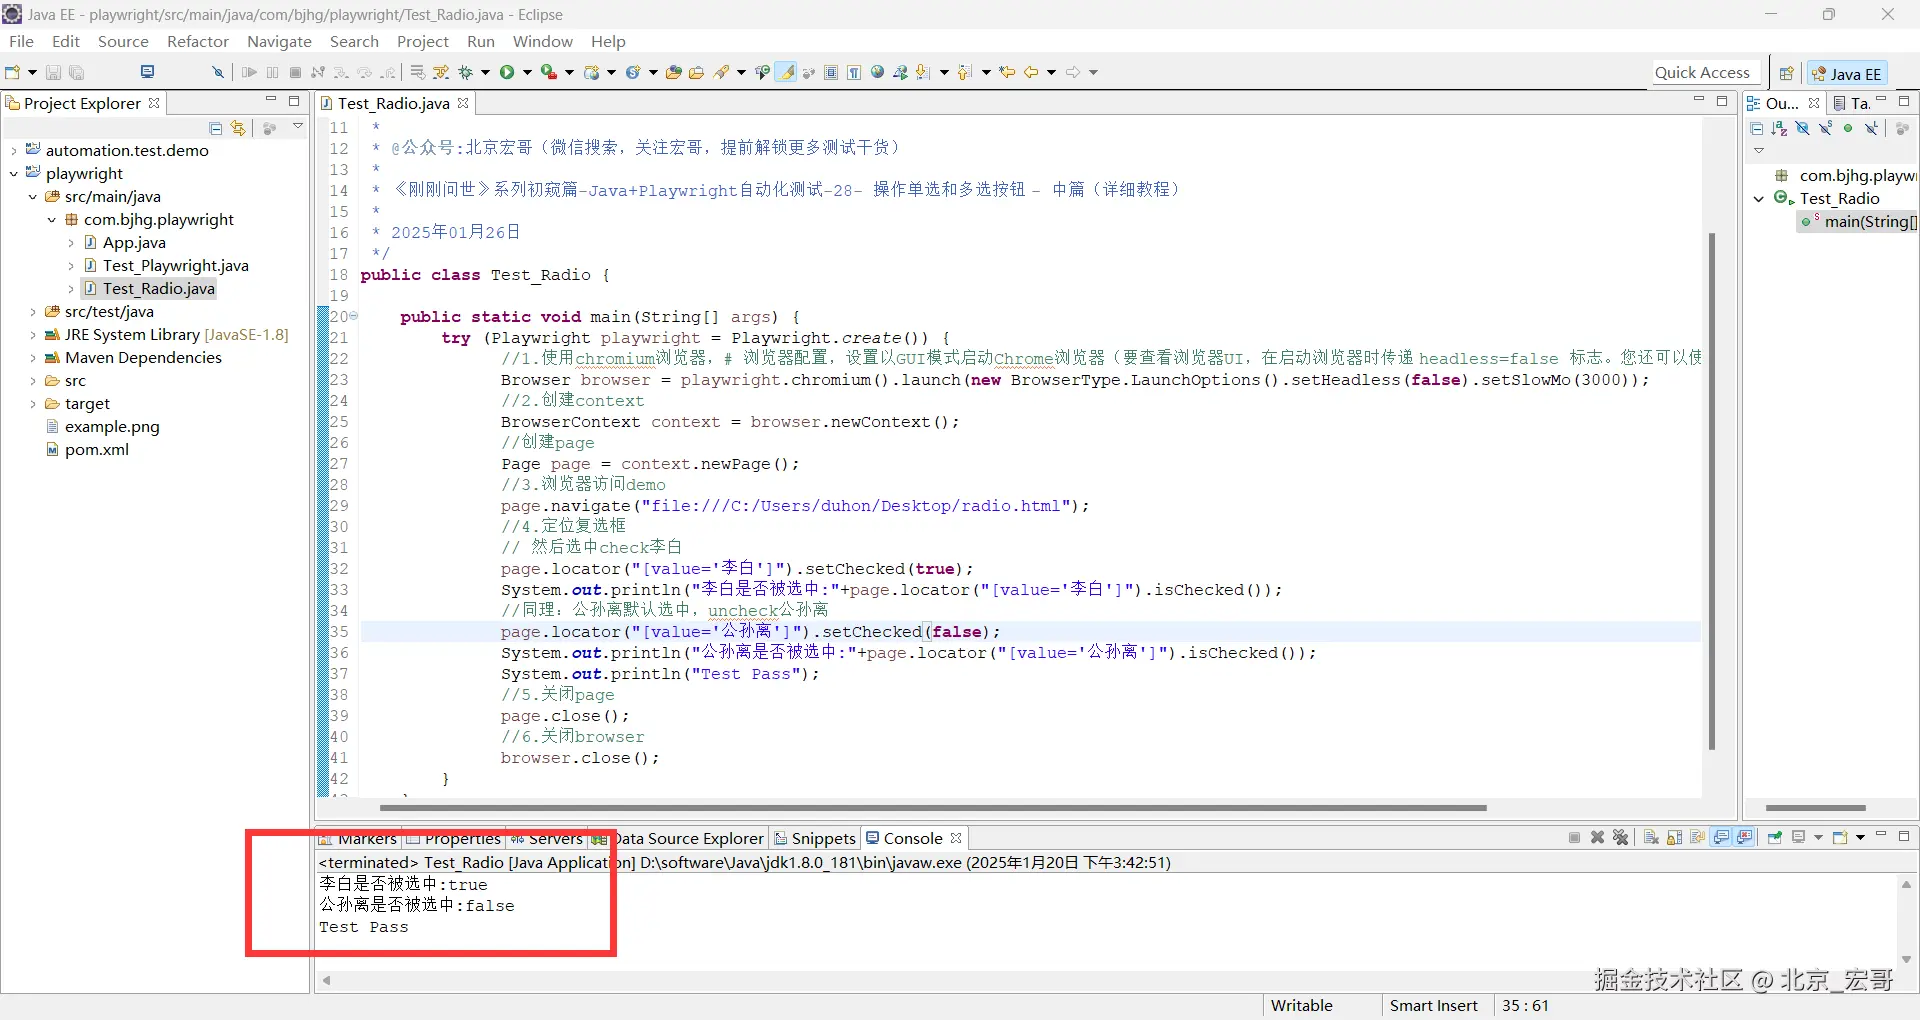Click the editor vertical scrollbar
Viewport: 1920px width, 1020px height.
[1712, 490]
